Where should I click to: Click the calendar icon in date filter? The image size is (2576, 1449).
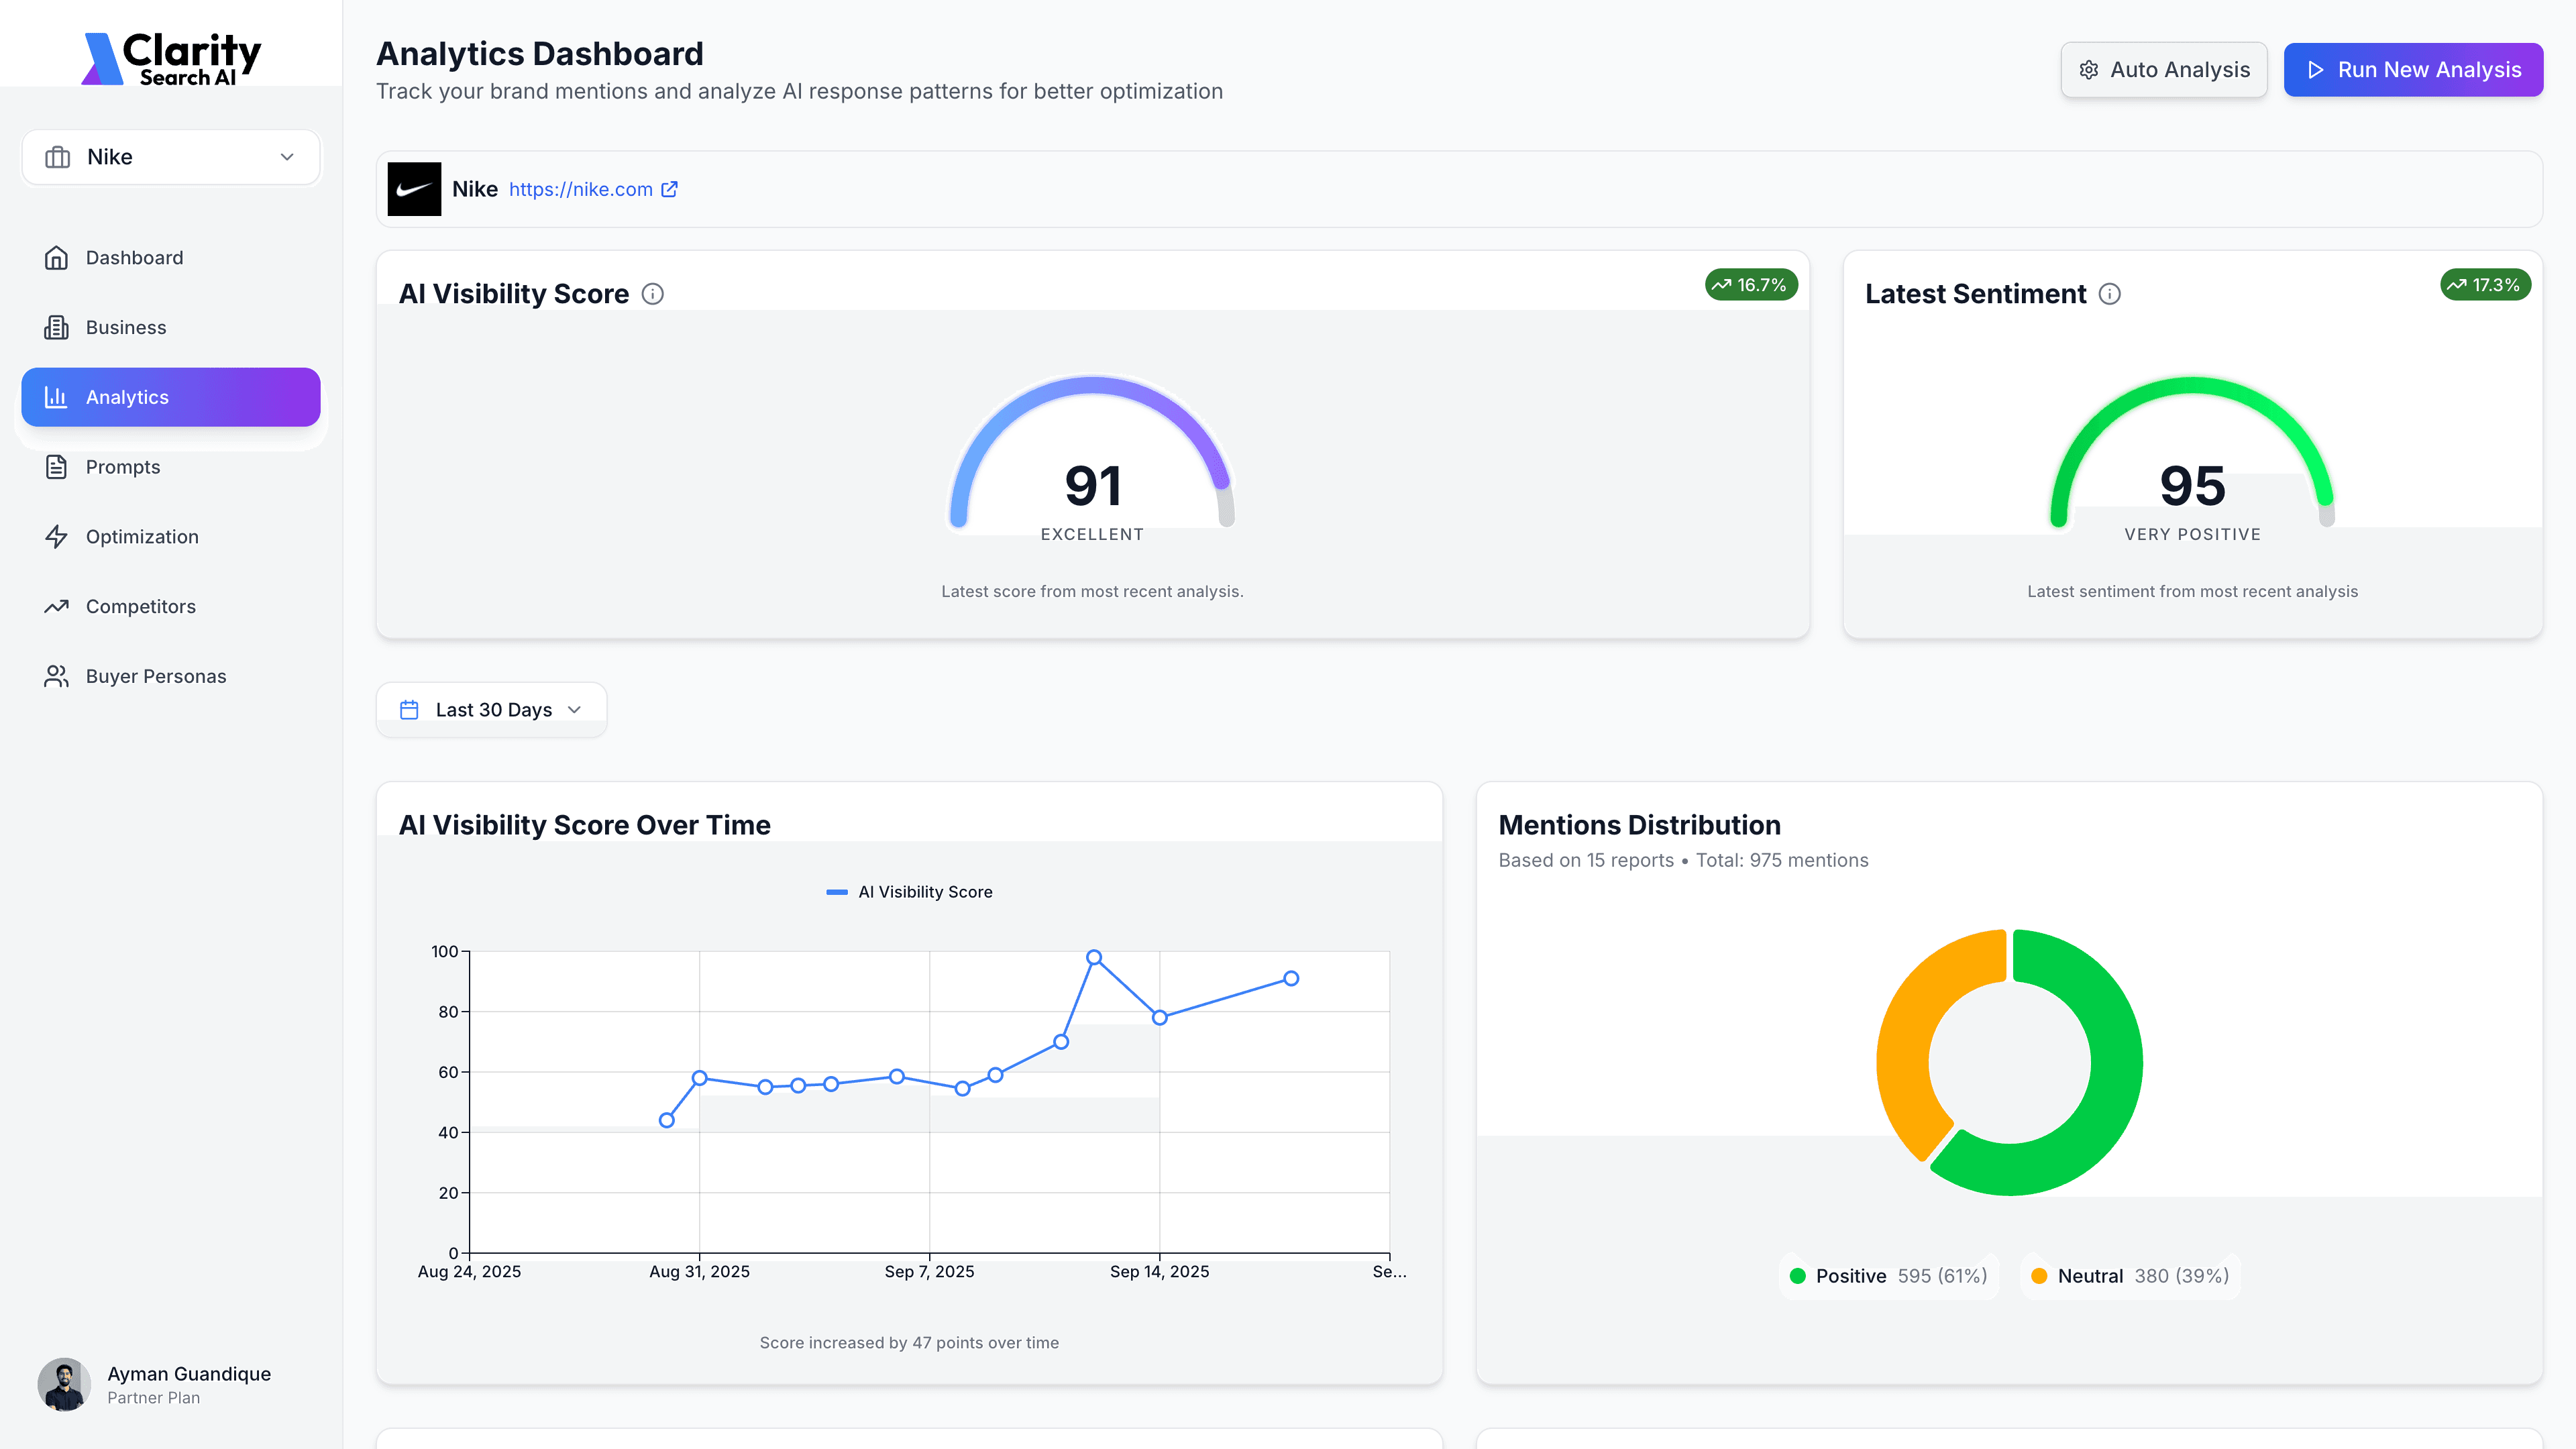(x=409, y=710)
